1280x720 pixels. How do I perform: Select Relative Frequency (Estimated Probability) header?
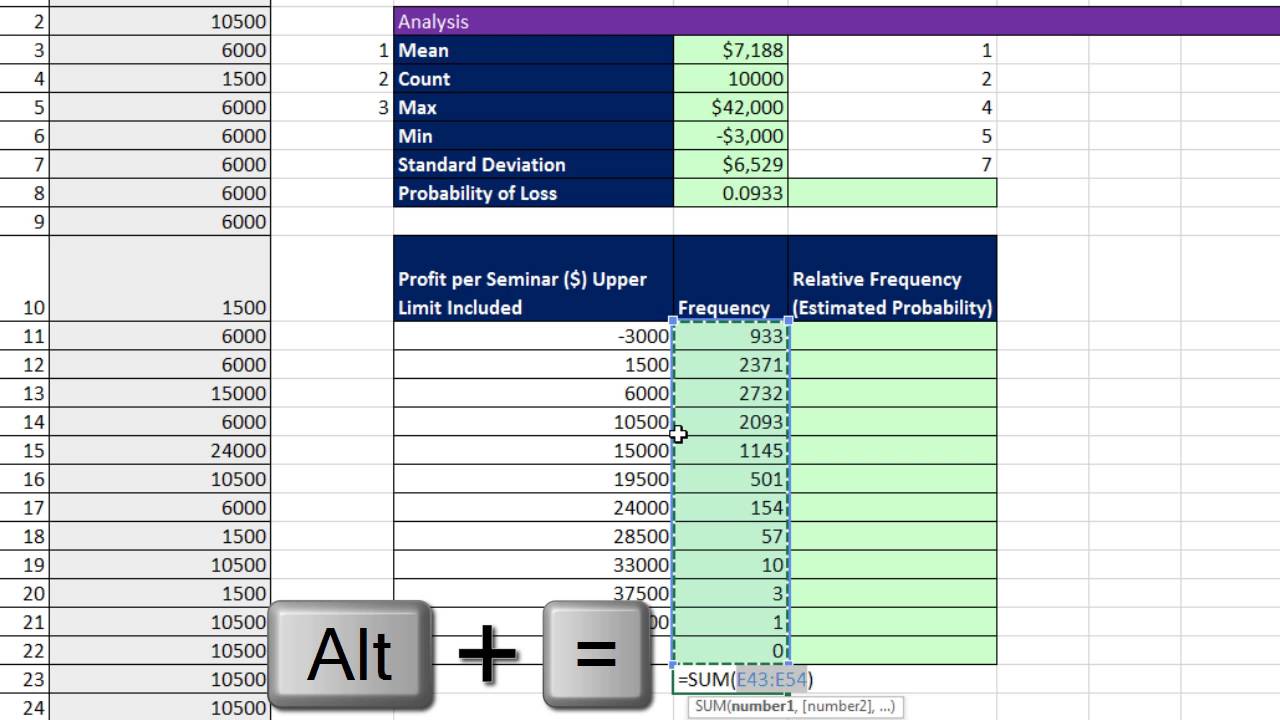coord(893,279)
